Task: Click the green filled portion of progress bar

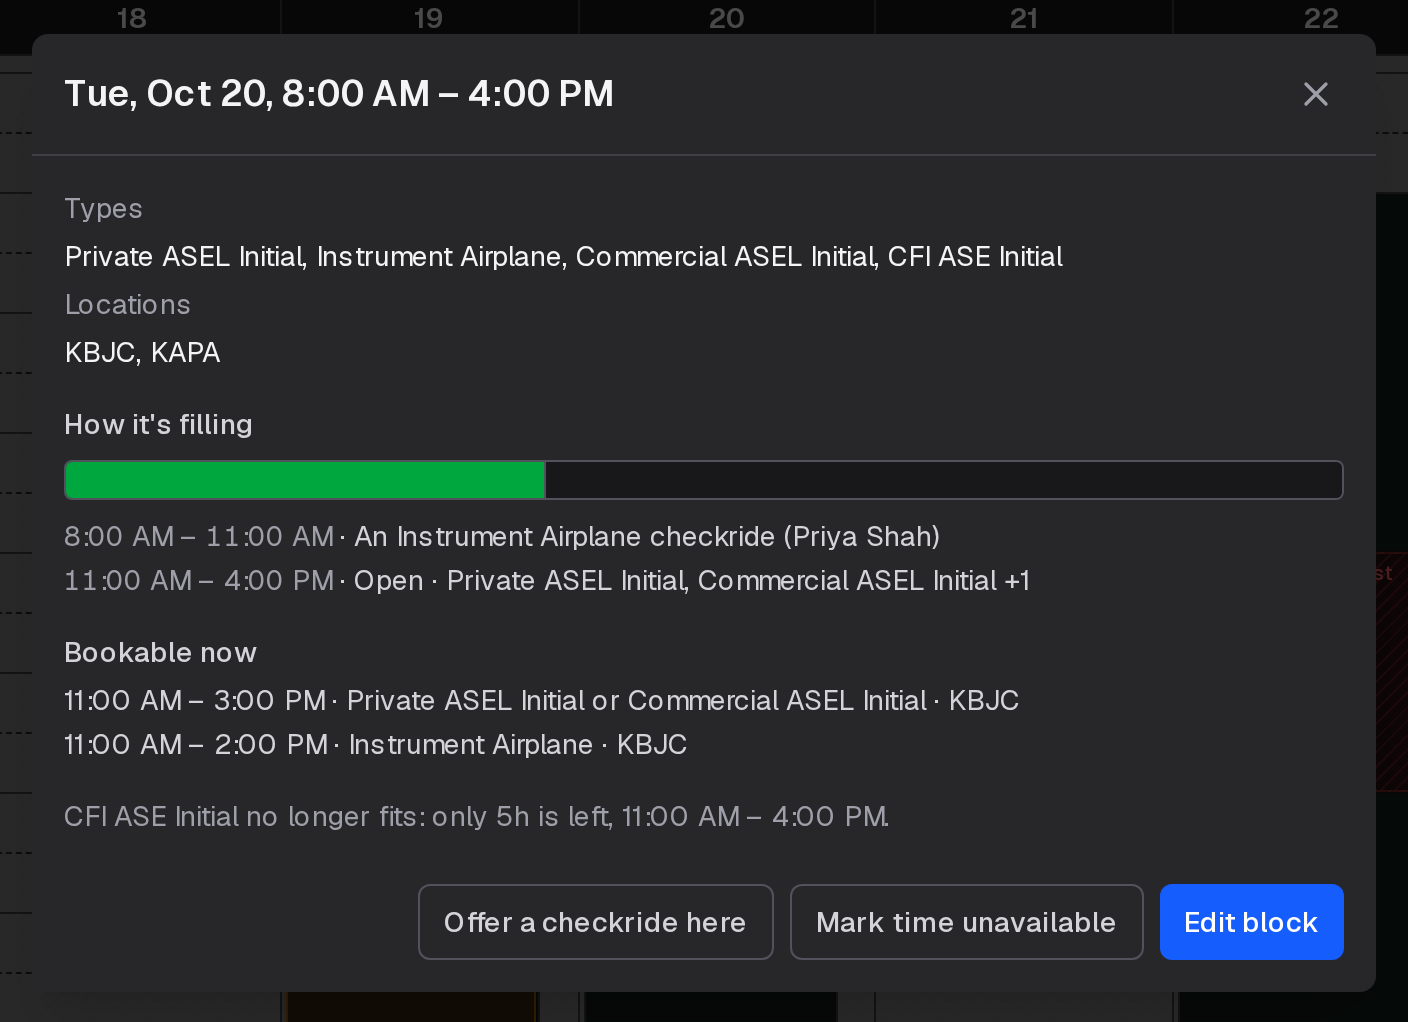Action: pos(305,480)
